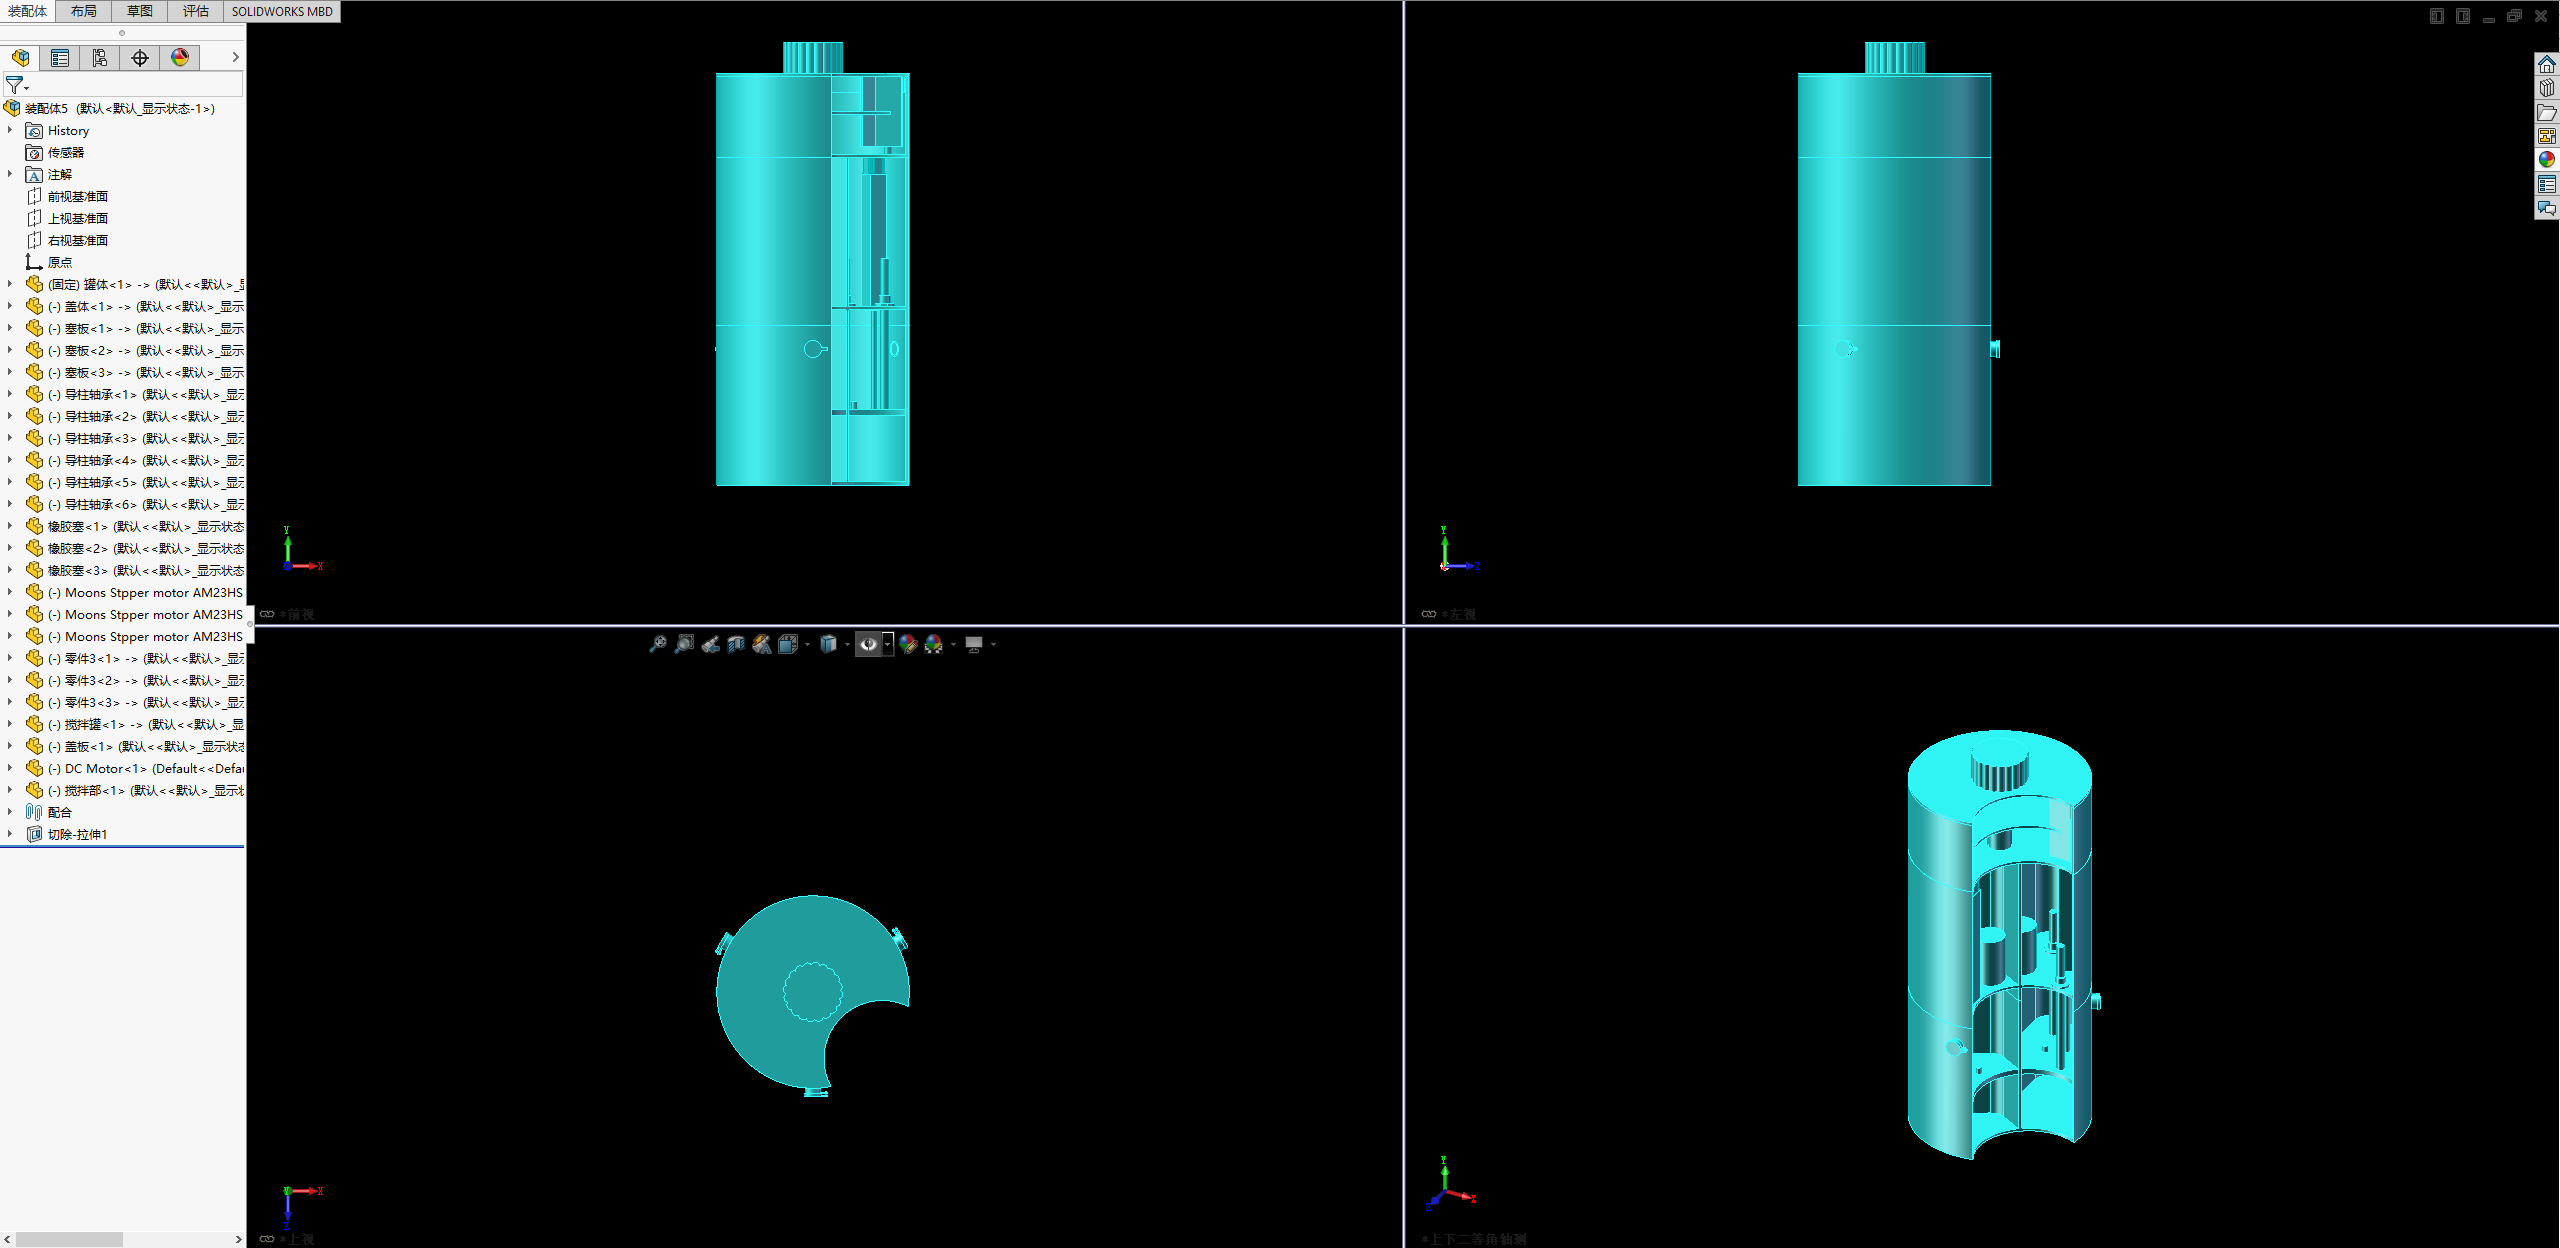Switch to the 草图 tab
This screenshot has height=1248, width=2560.
140,11
